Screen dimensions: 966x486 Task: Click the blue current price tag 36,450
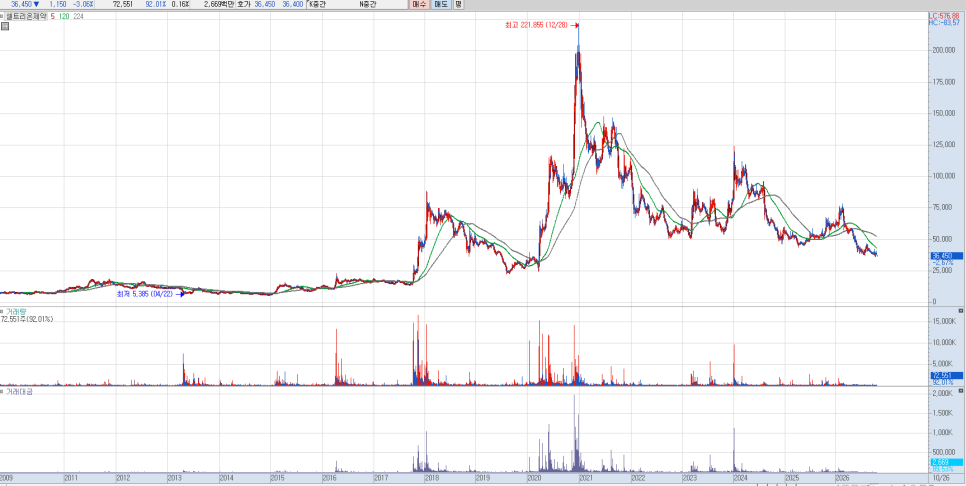click(x=945, y=256)
